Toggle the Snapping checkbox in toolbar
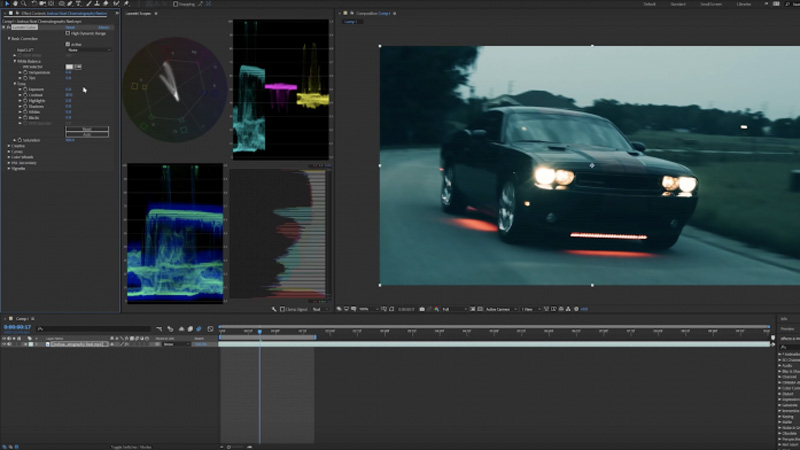800x450 pixels. [x=175, y=4]
